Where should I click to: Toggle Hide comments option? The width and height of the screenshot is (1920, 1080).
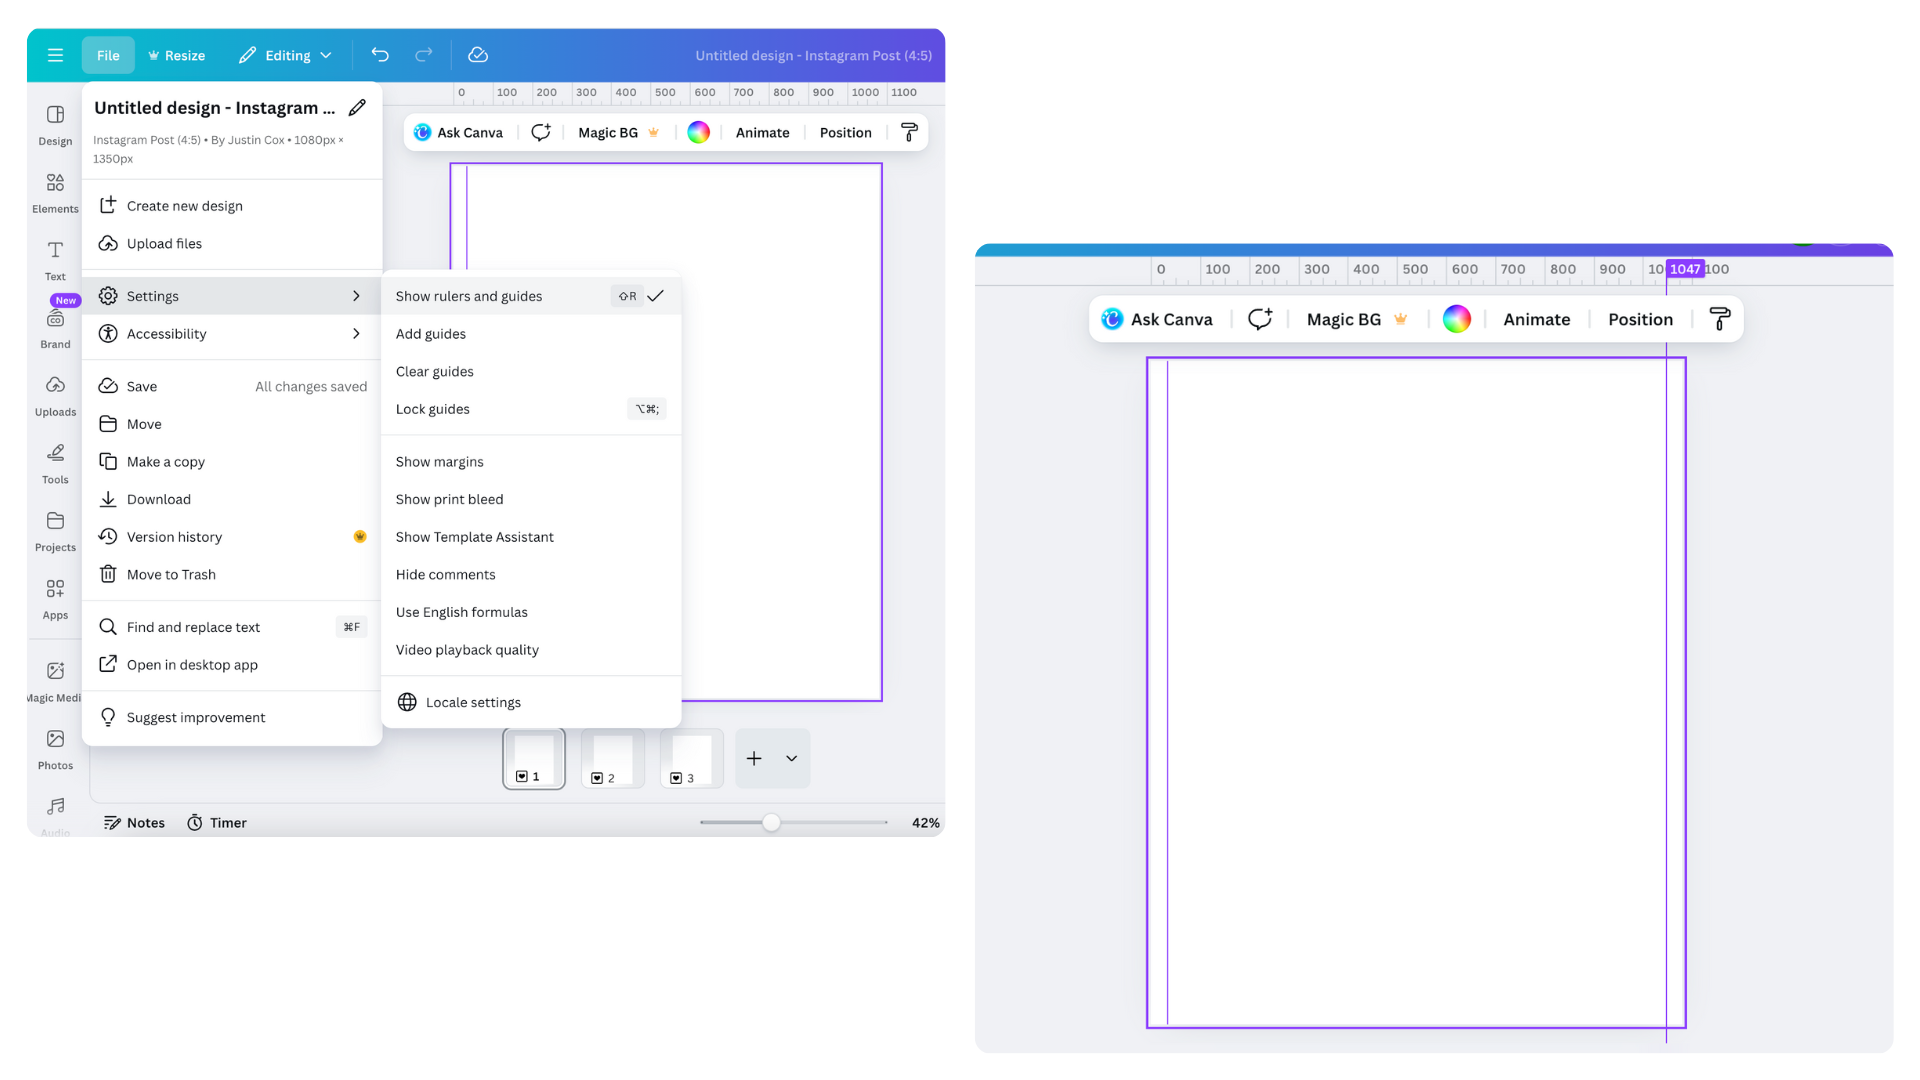[x=531, y=574]
